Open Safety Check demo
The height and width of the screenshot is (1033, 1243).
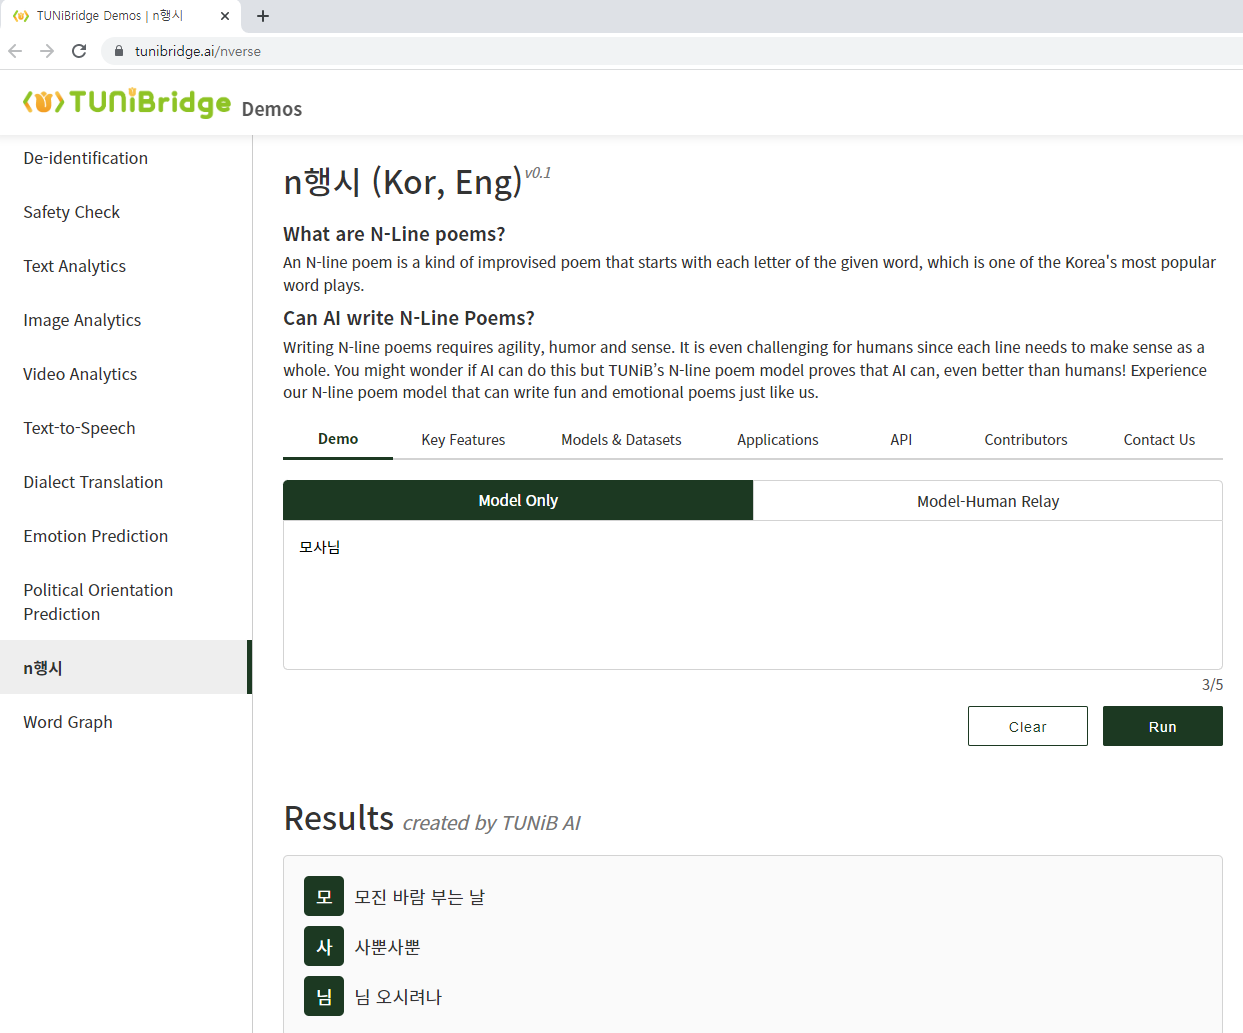(x=72, y=212)
